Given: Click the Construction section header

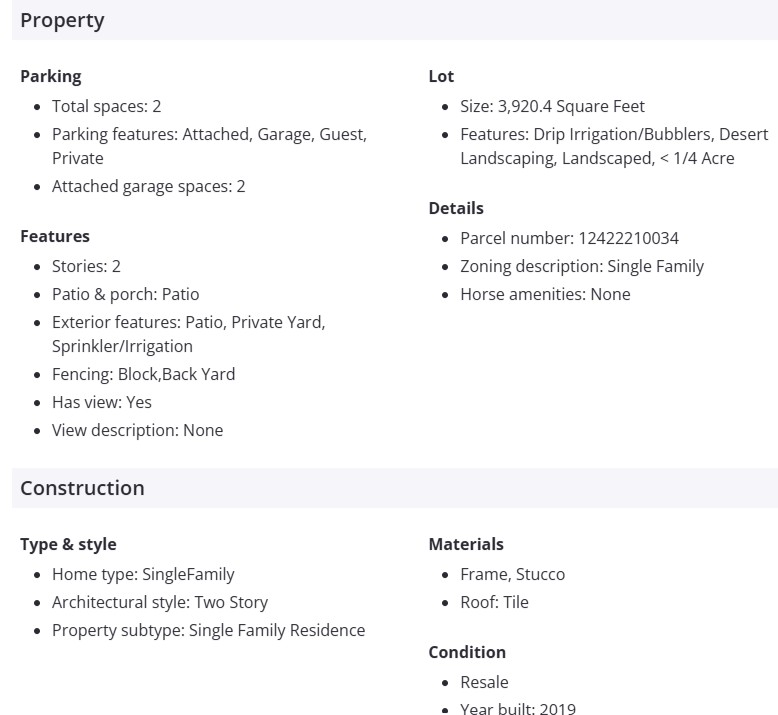Looking at the screenshot, I should [x=82, y=488].
